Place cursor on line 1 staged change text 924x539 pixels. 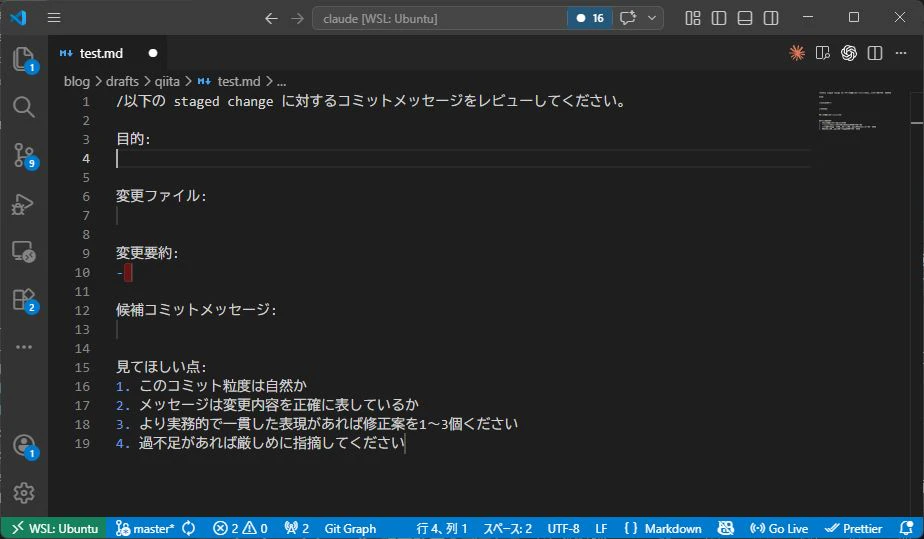coord(223,101)
